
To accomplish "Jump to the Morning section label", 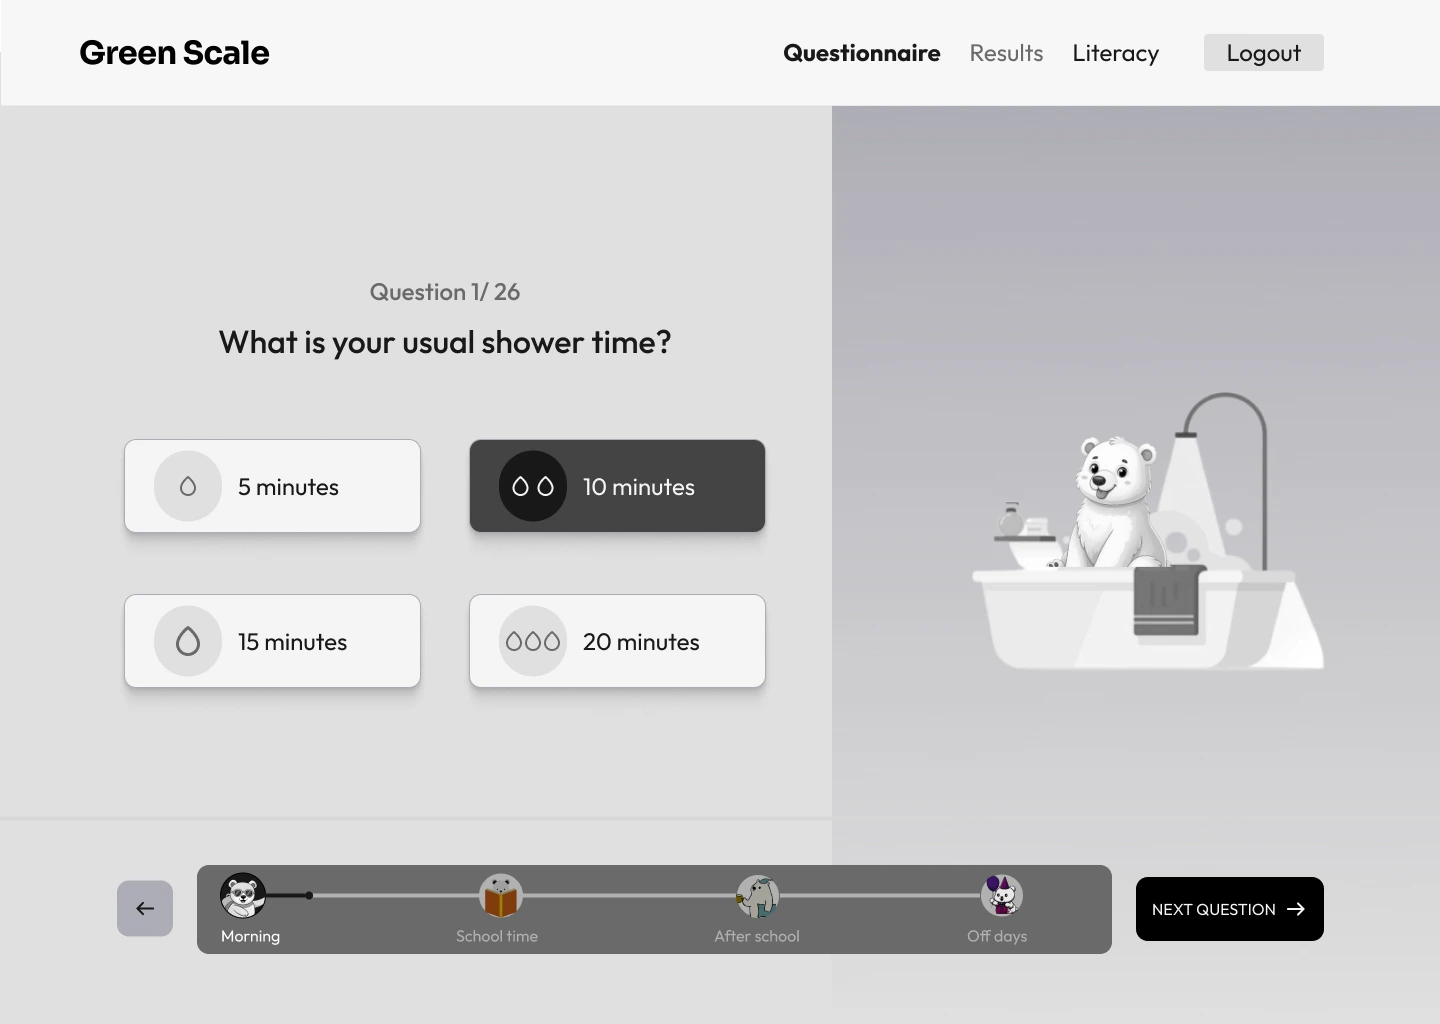I will [250, 936].
